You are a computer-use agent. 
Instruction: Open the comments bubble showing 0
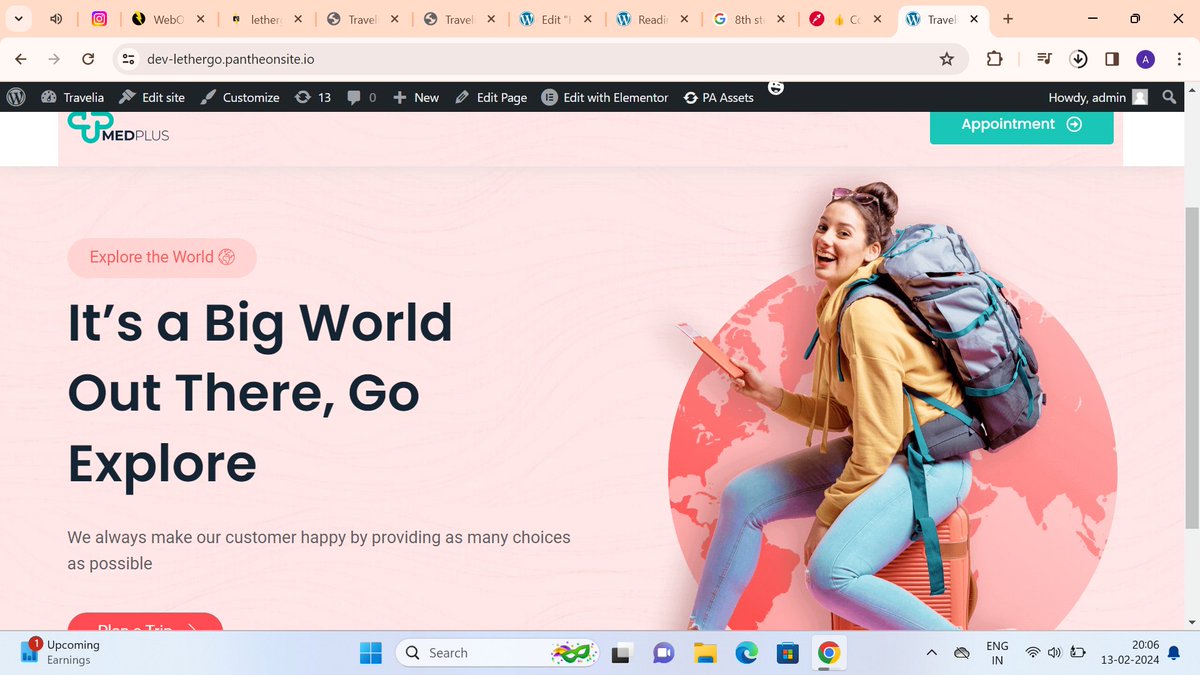tap(361, 97)
